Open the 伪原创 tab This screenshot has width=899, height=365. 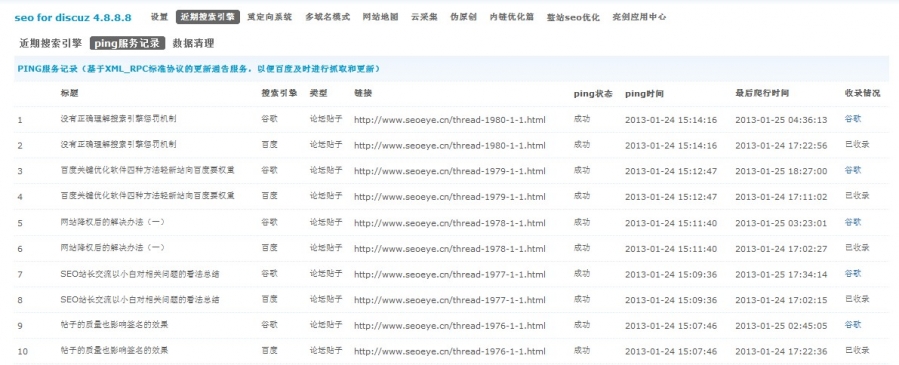point(463,17)
